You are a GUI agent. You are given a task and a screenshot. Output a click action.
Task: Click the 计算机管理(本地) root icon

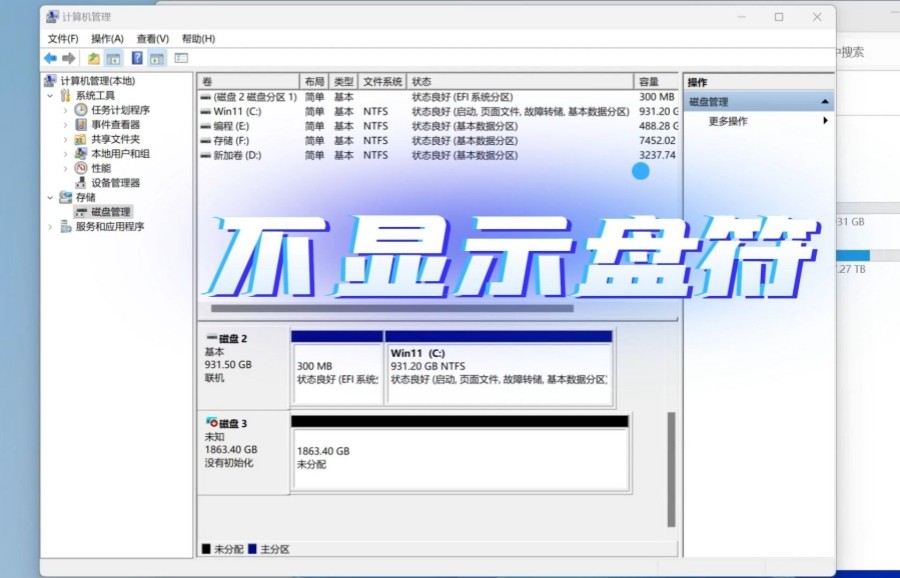pyautogui.click(x=51, y=80)
